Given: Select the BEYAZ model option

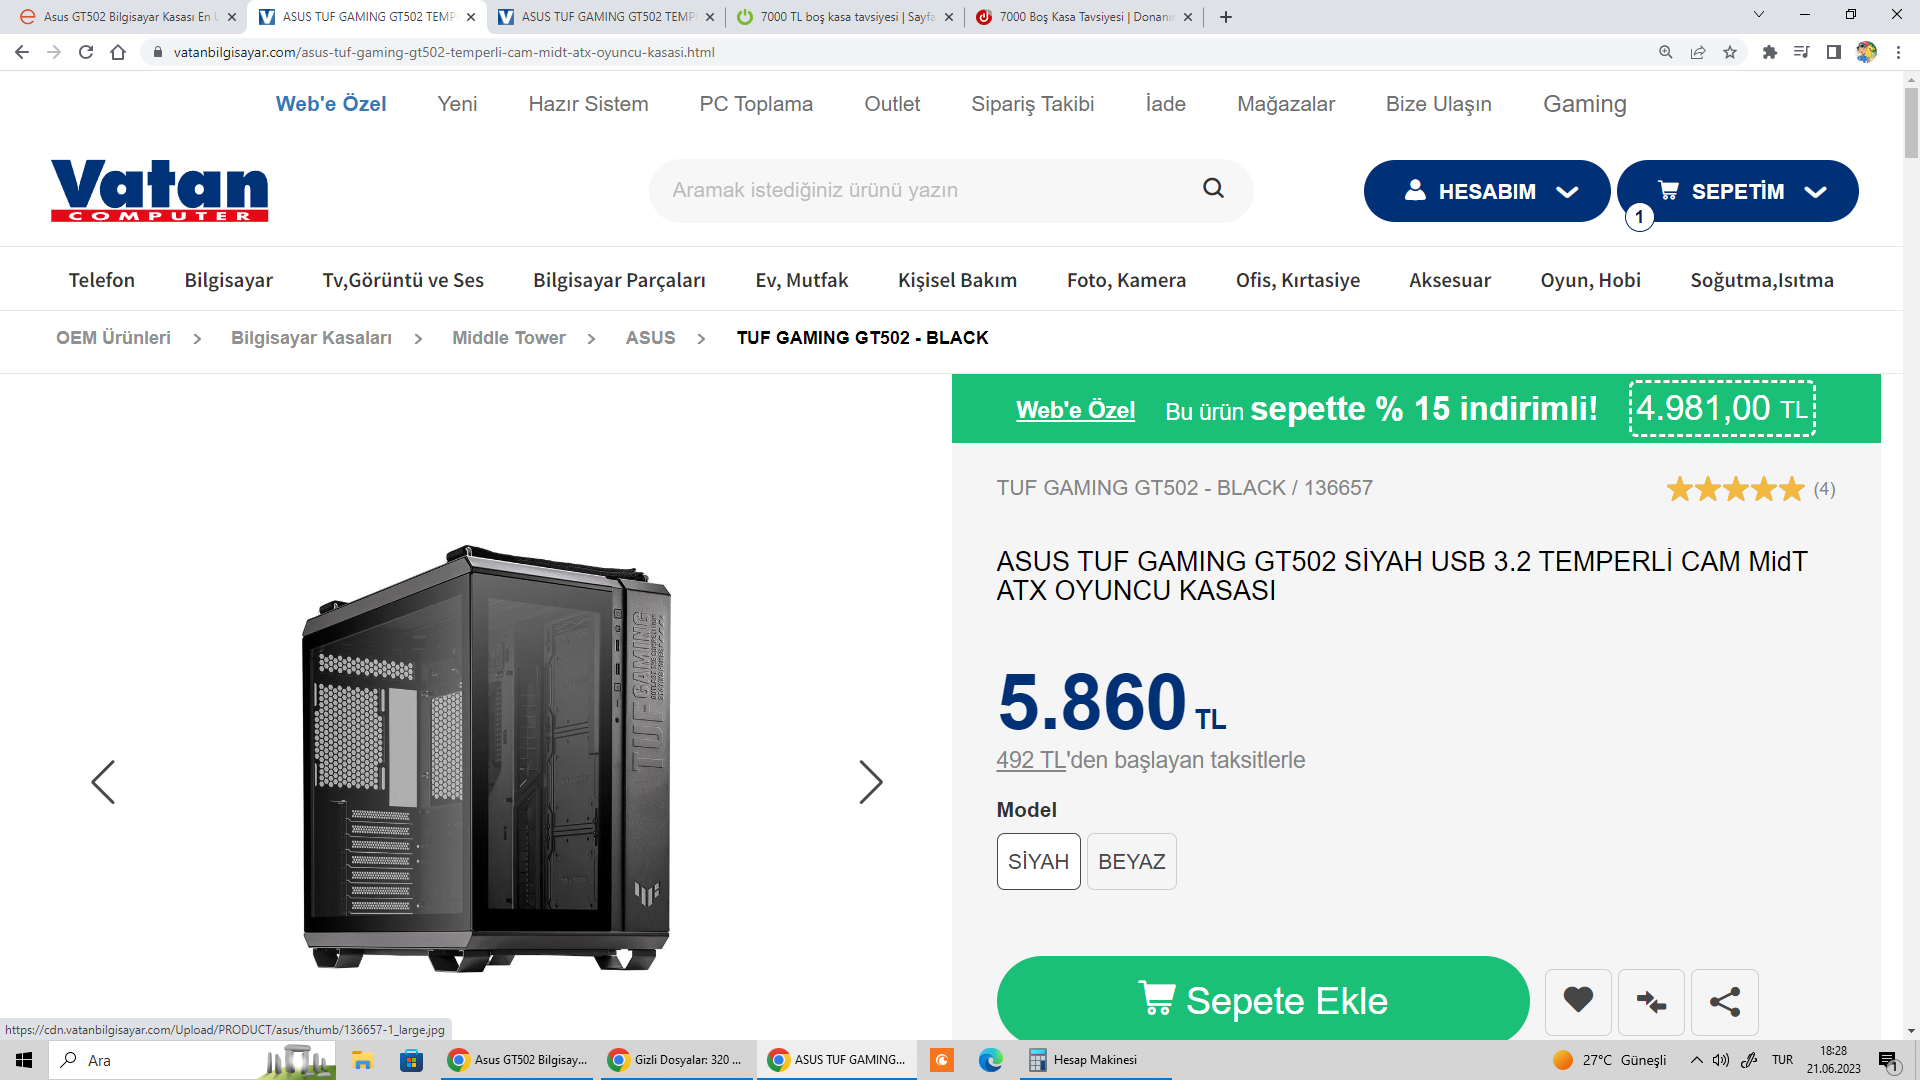Looking at the screenshot, I should (1132, 861).
